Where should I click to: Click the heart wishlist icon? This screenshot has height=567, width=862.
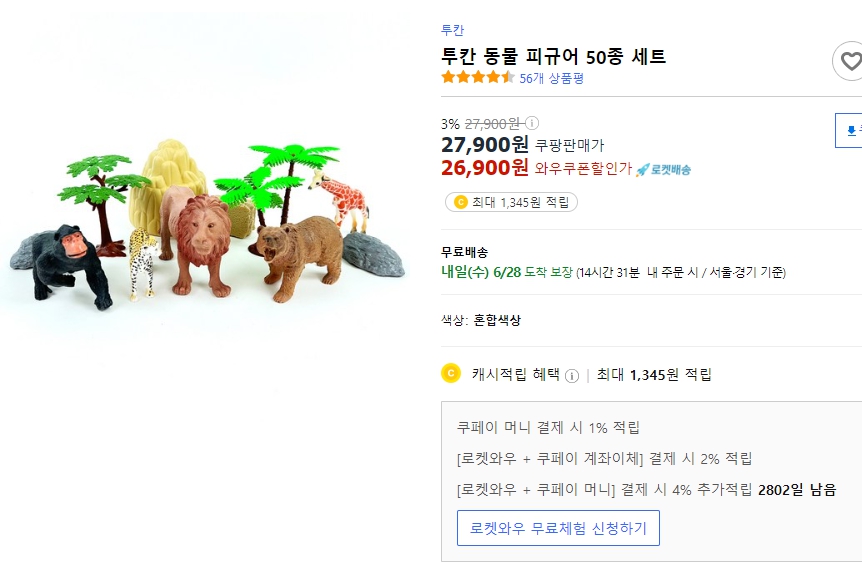pyautogui.click(x=849, y=61)
